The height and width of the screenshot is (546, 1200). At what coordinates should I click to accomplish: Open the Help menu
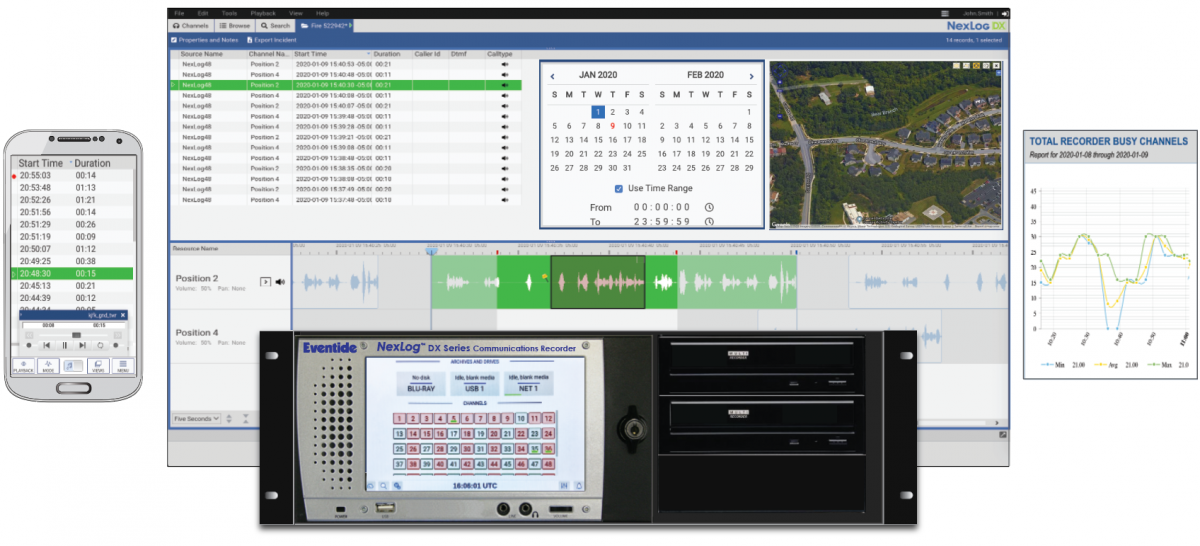click(x=322, y=13)
